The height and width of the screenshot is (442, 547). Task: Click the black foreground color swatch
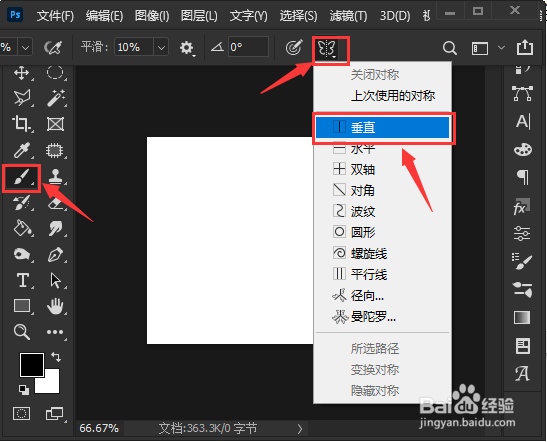(x=31, y=365)
